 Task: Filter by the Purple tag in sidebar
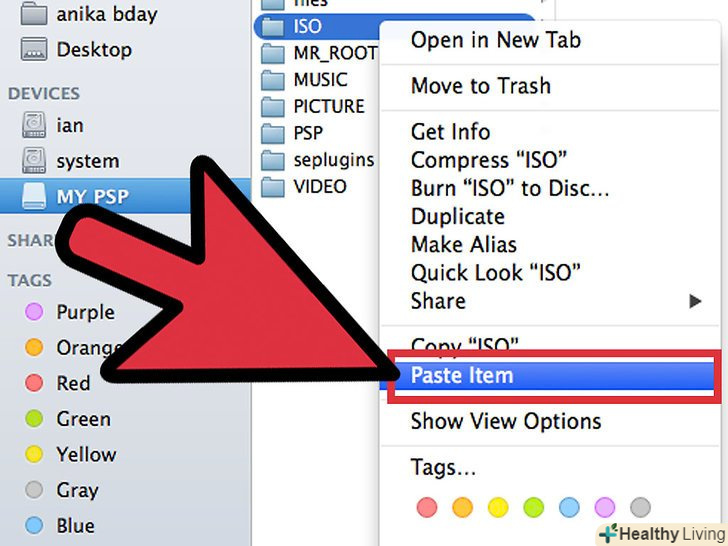[70, 312]
